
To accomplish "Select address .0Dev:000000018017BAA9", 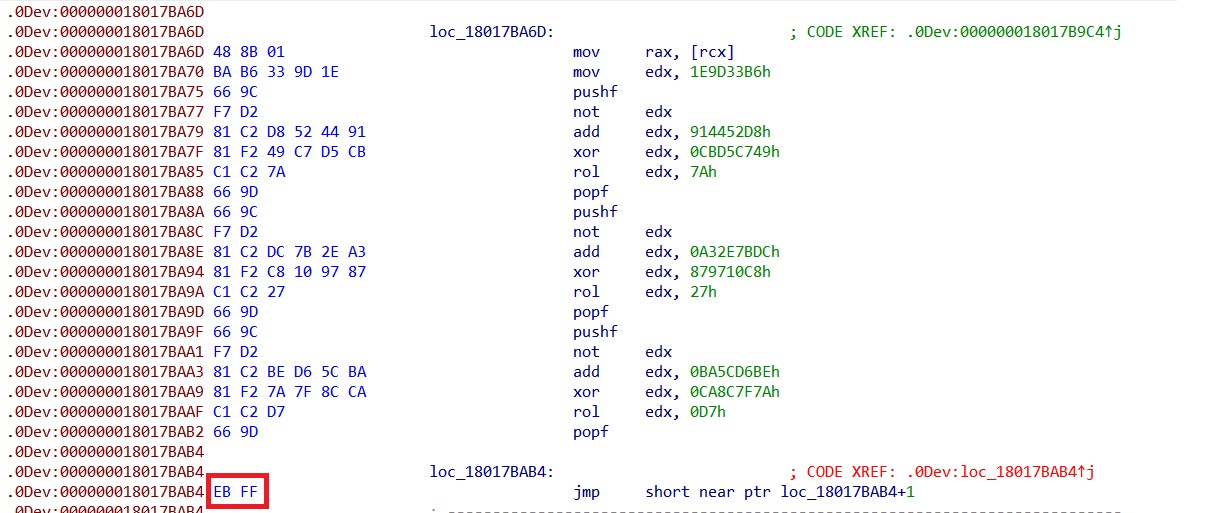I will click(x=105, y=392).
